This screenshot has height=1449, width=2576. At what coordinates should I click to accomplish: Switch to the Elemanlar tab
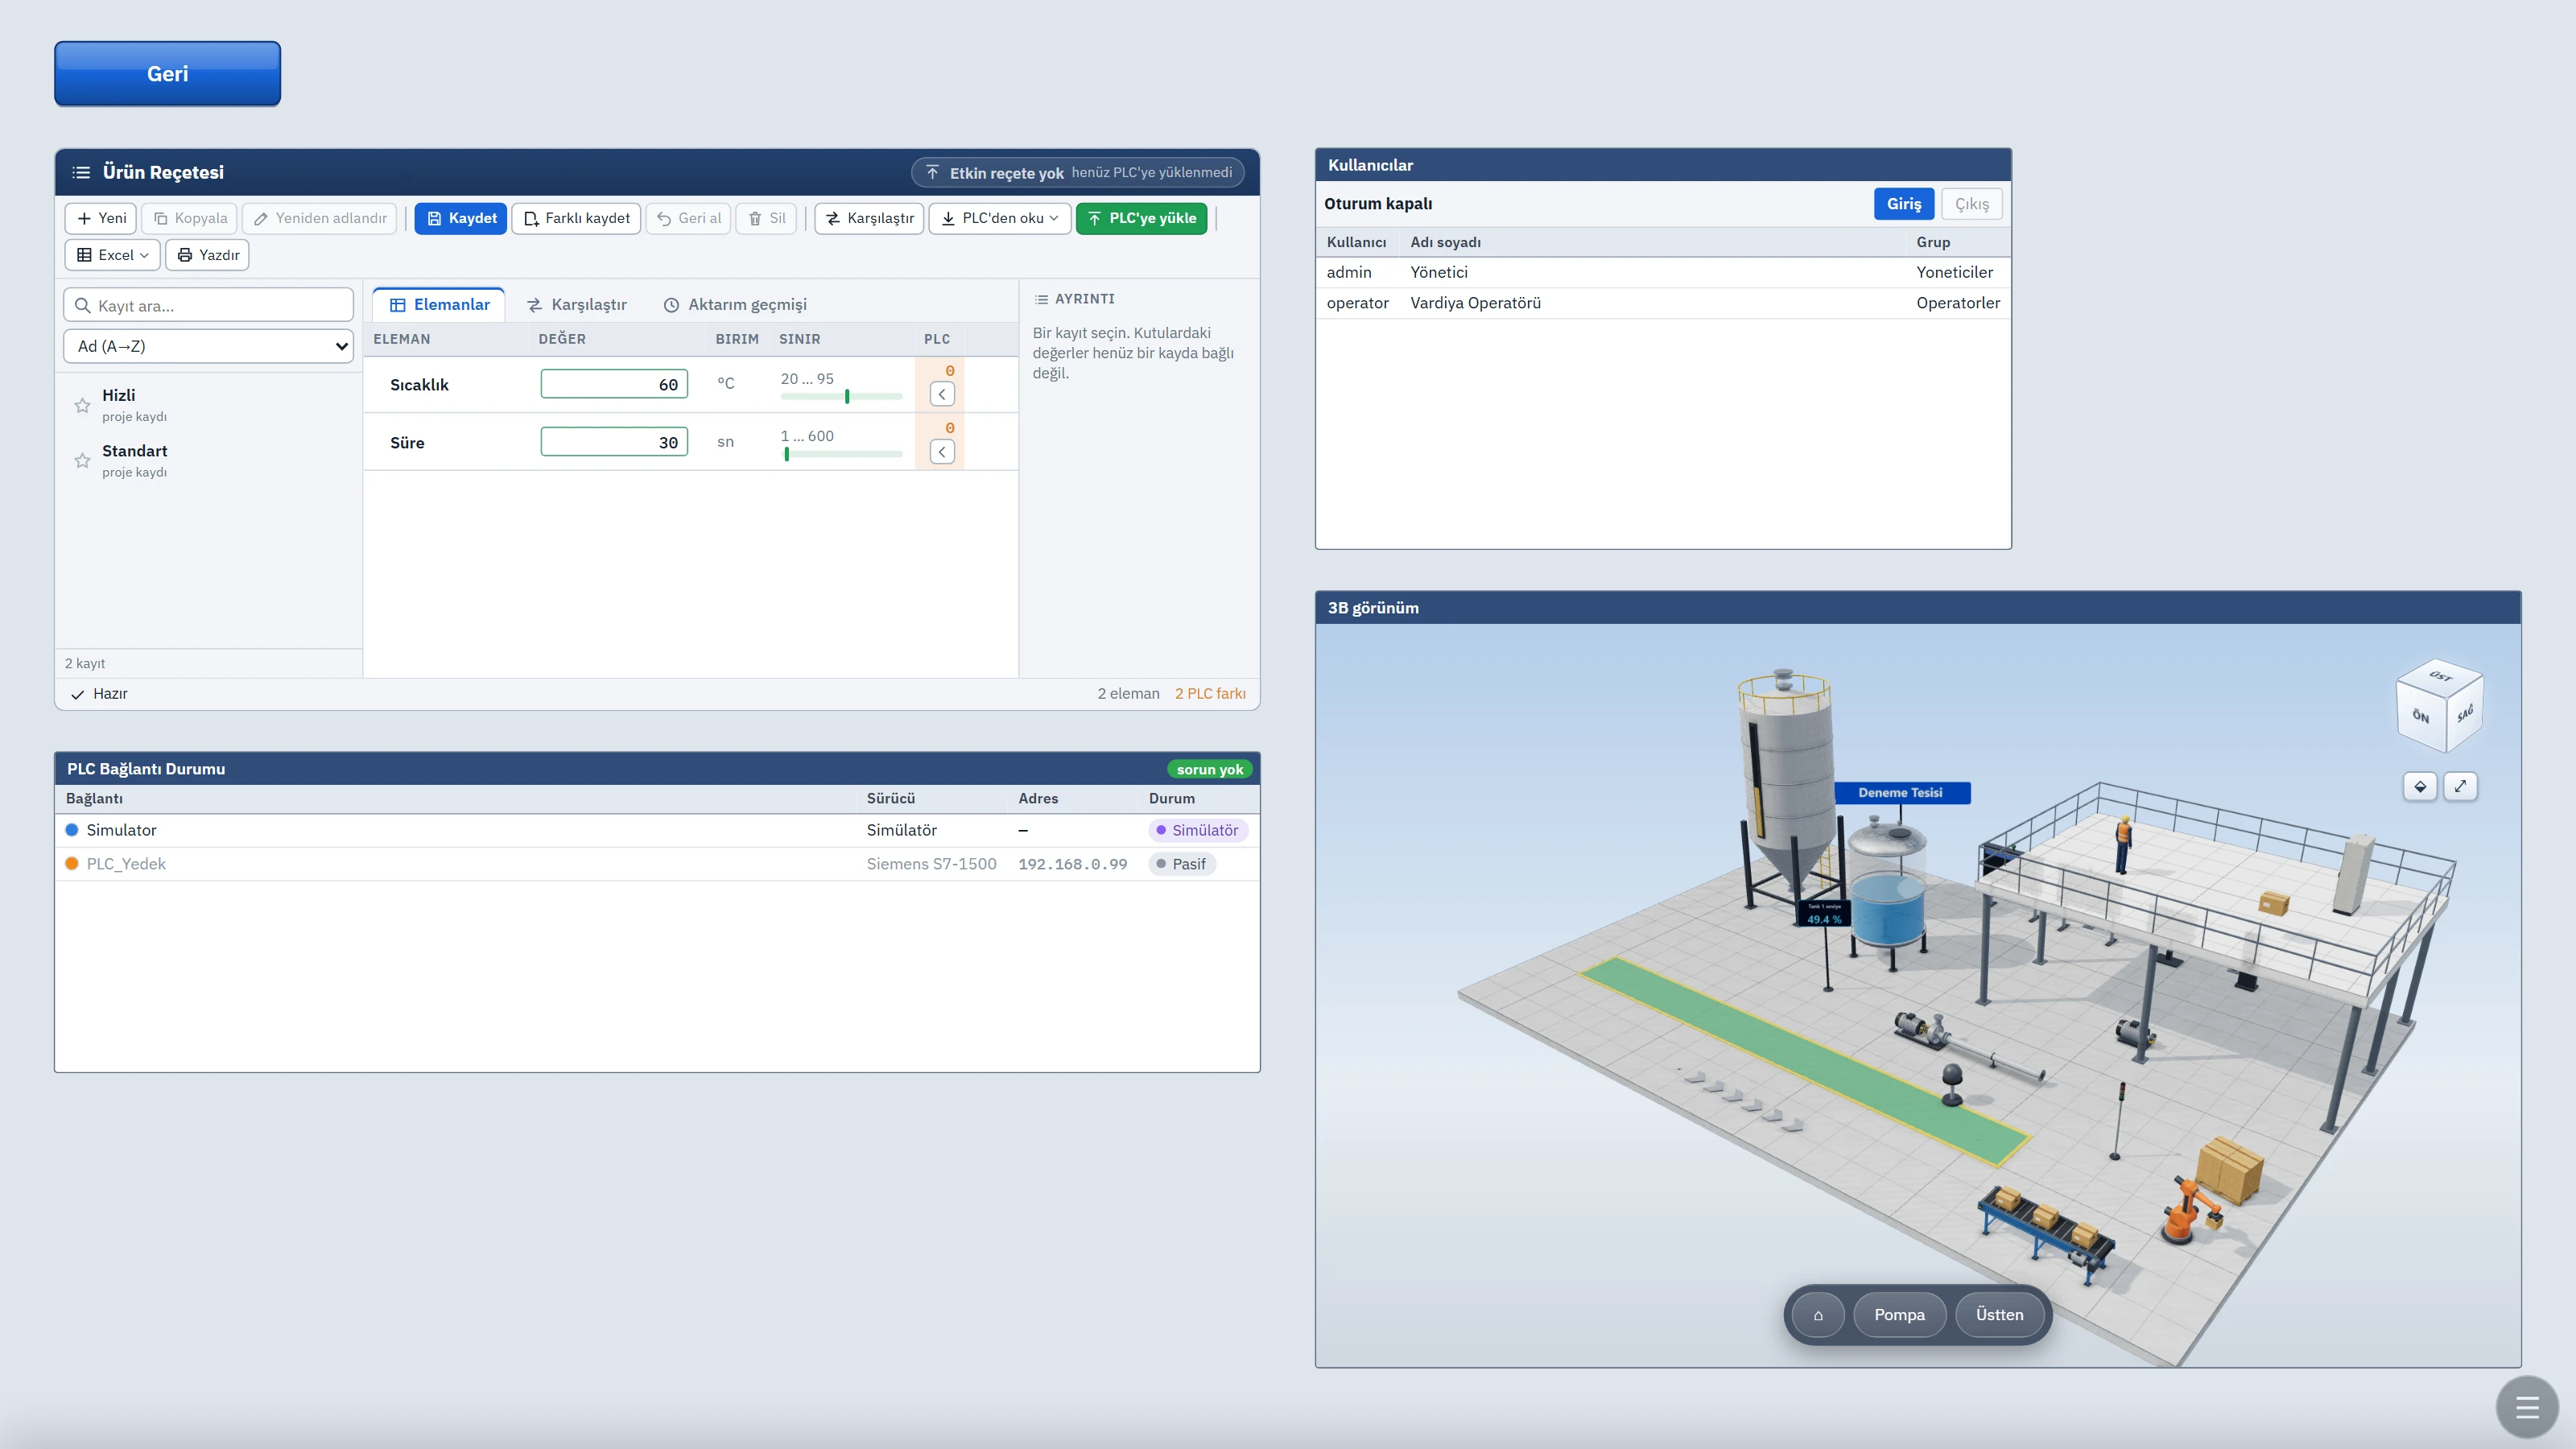pos(439,304)
